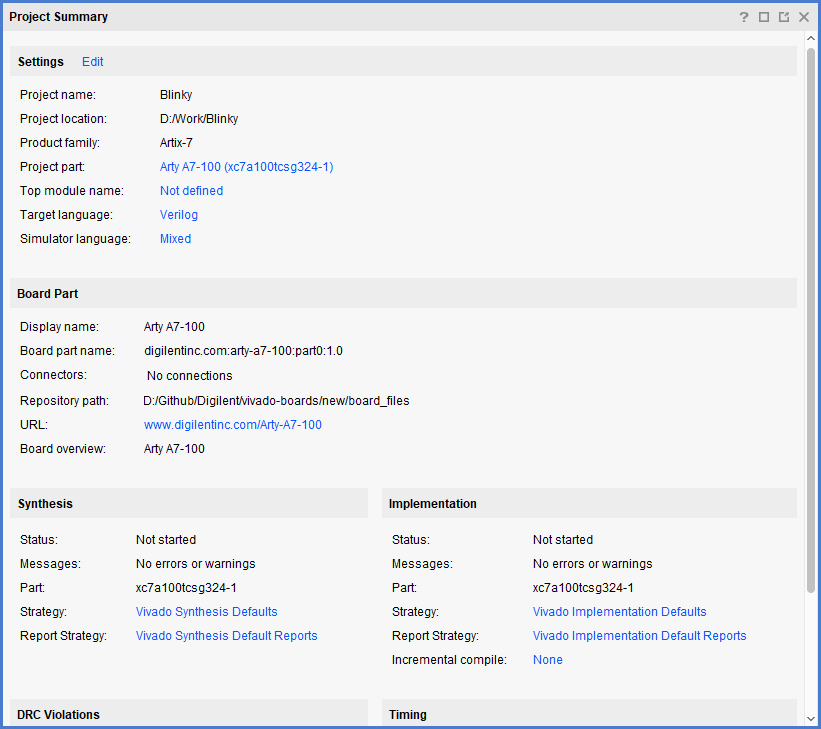Float the Project Summary panel
The height and width of the screenshot is (729, 821).
point(784,17)
